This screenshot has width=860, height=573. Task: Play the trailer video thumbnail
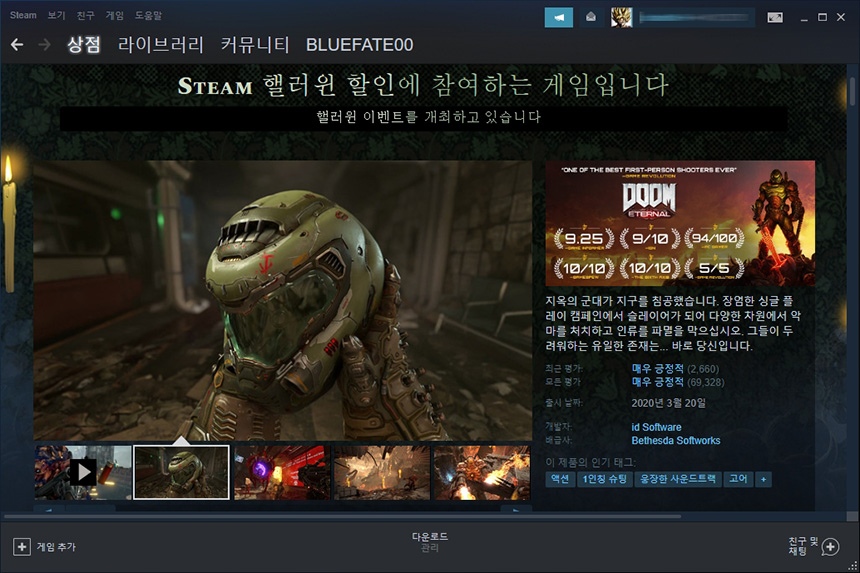83,472
